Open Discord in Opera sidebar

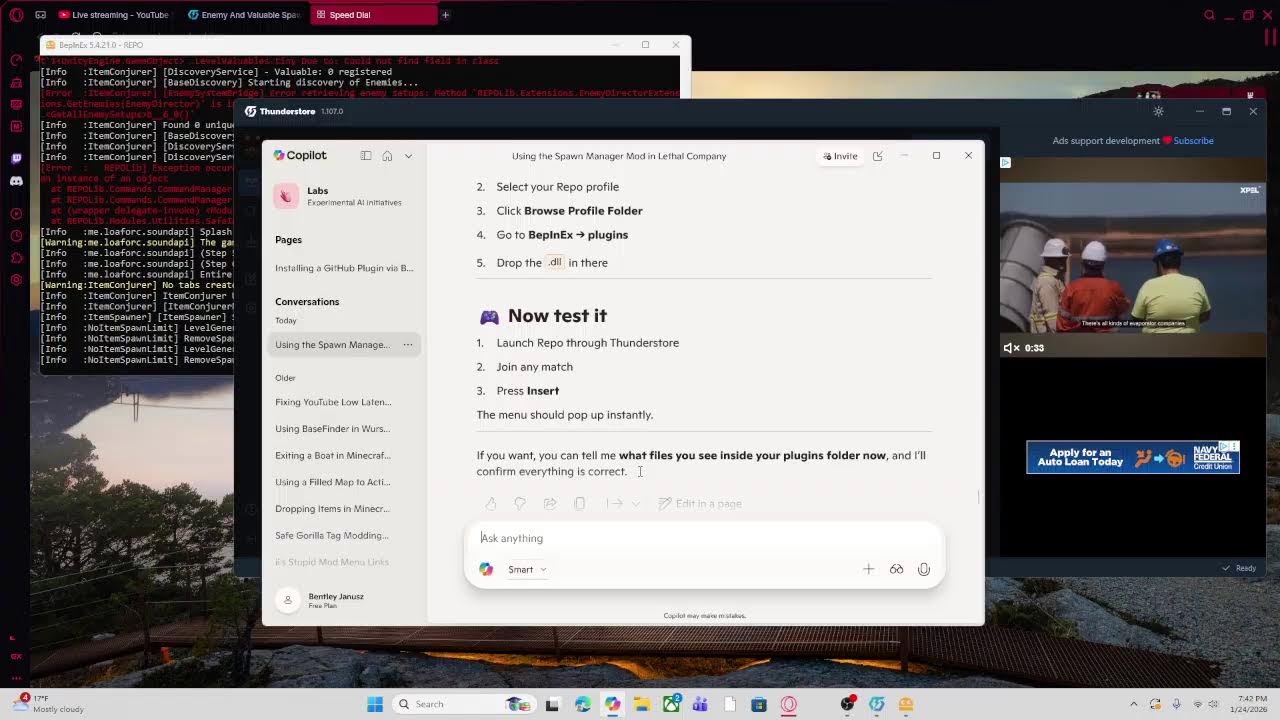tap(16, 181)
